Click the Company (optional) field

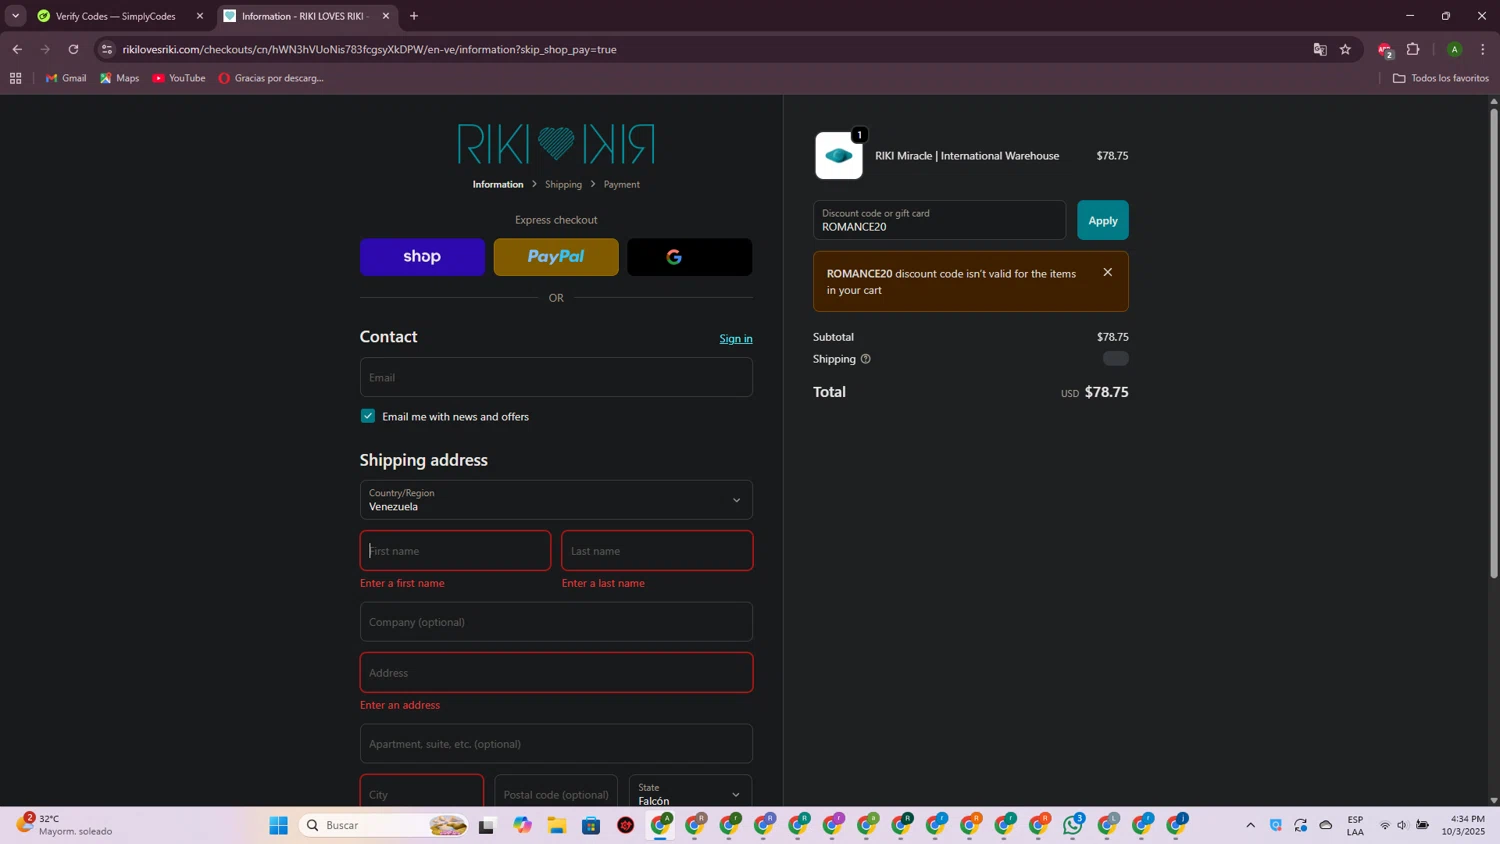(556, 622)
